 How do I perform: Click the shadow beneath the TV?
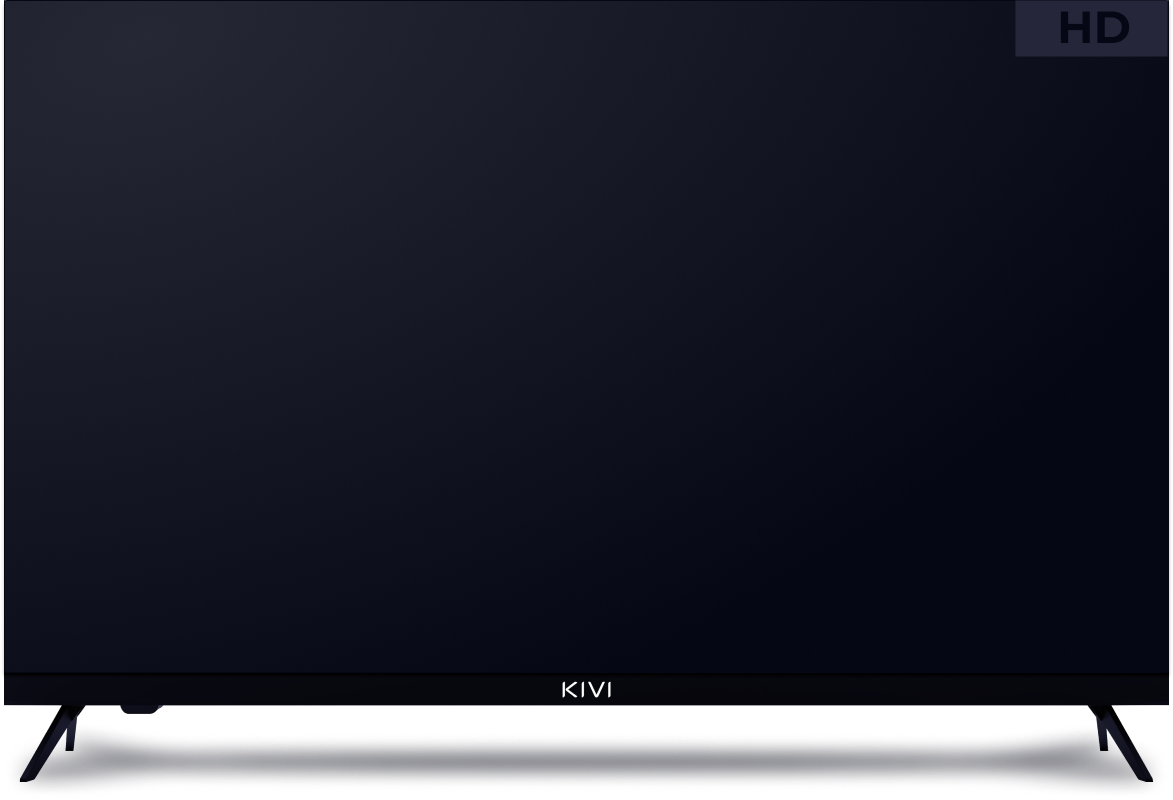tap(586, 760)
